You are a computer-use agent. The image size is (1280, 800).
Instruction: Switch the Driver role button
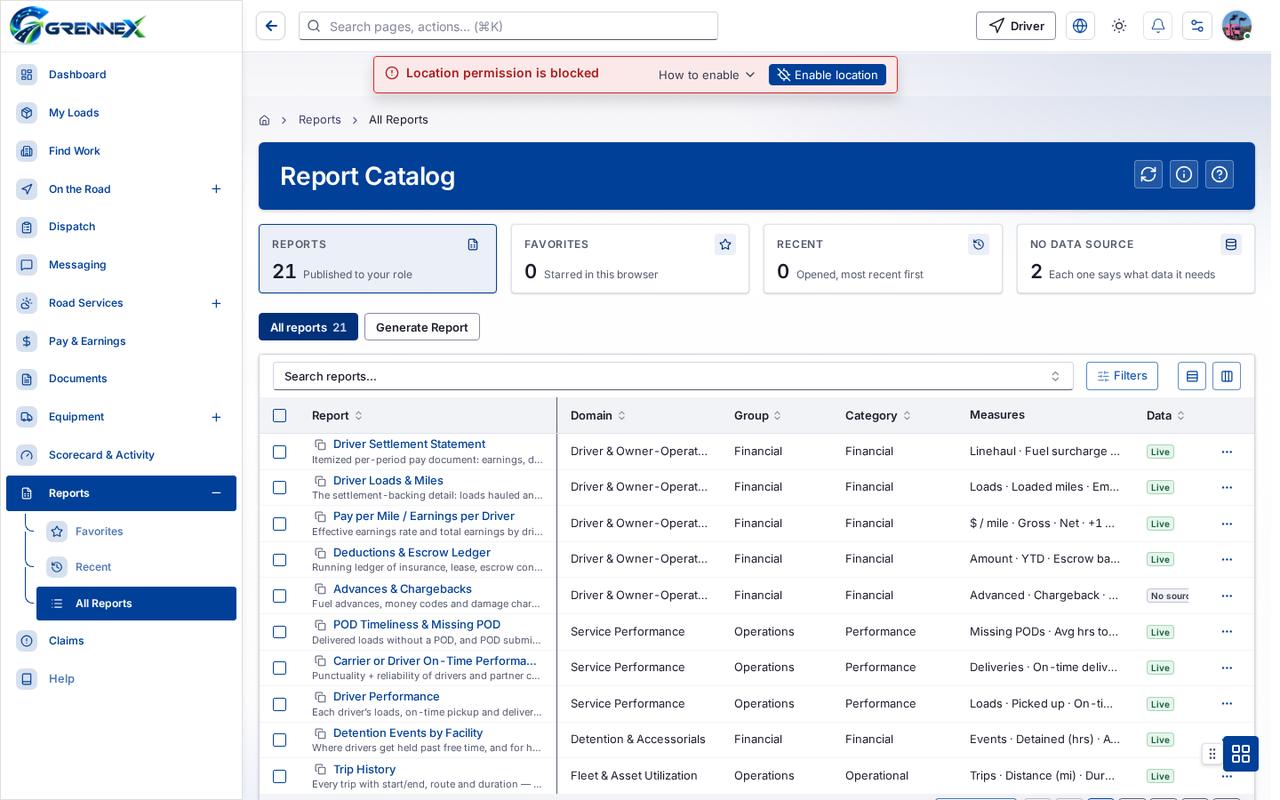point(1016,26)
